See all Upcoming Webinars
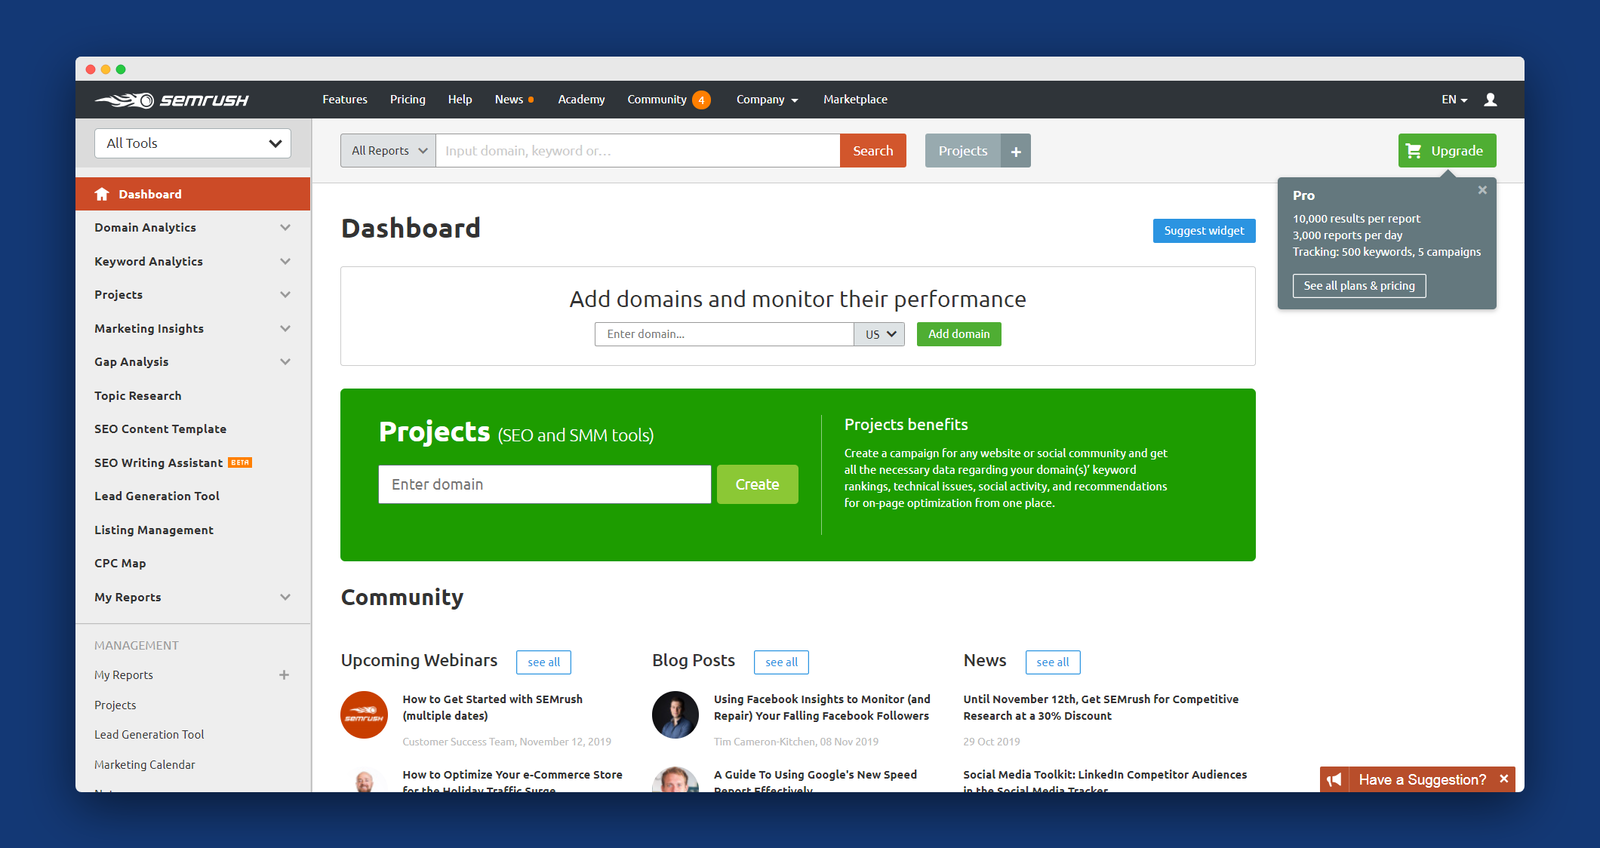Viewport: 1600px width, 848px height. 544,662
